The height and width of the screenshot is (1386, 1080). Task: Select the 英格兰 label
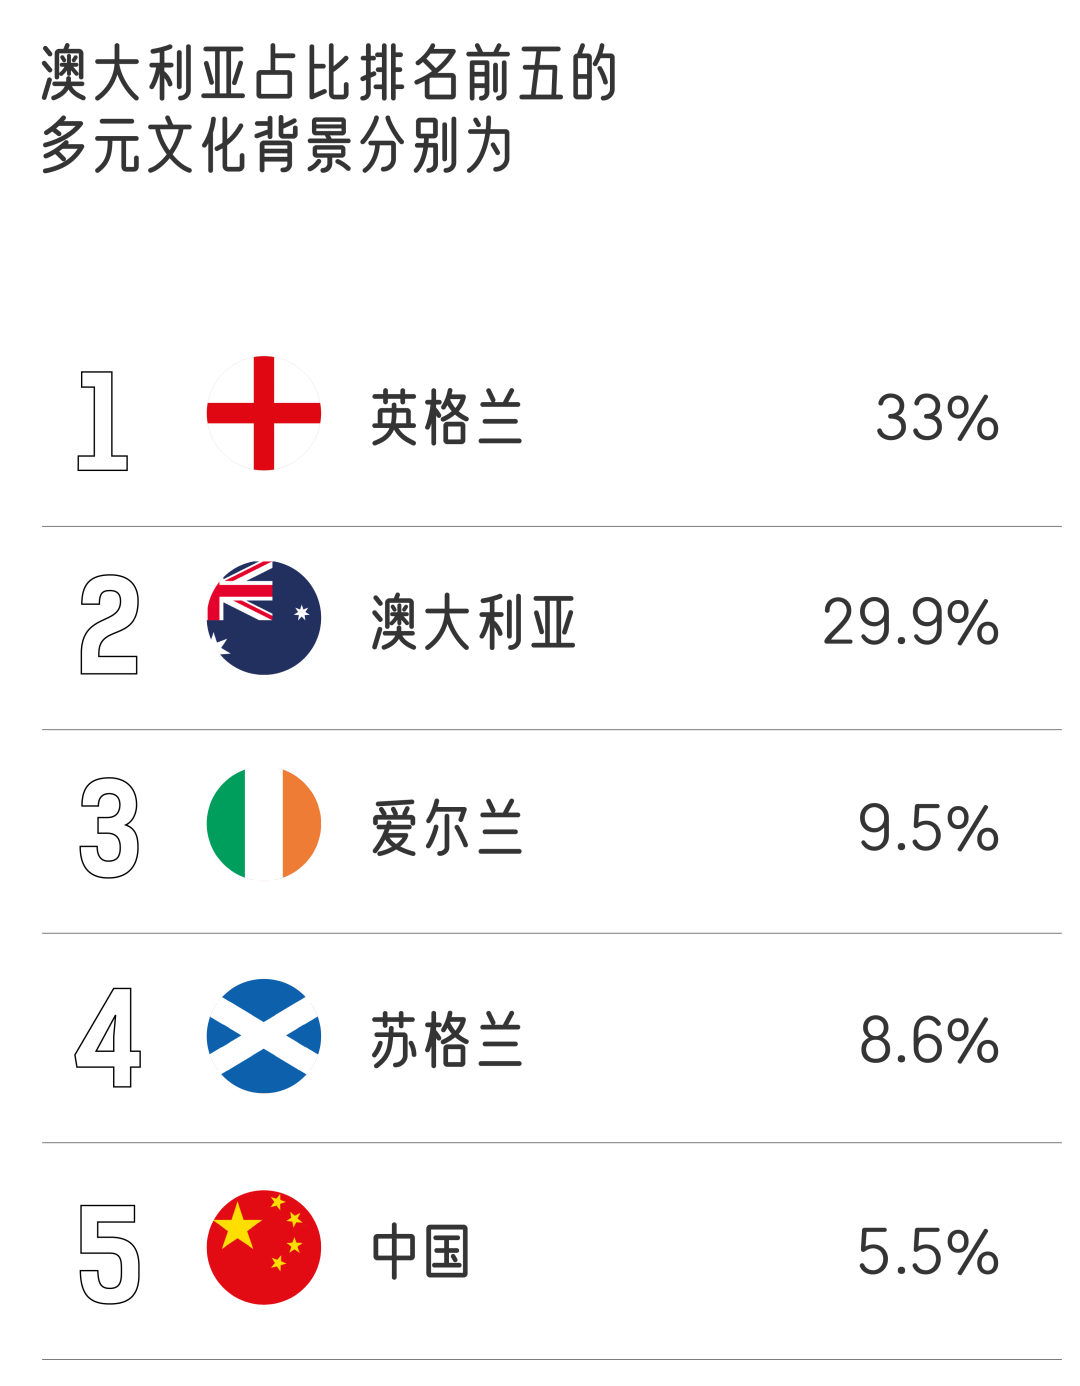pos(447,418)
